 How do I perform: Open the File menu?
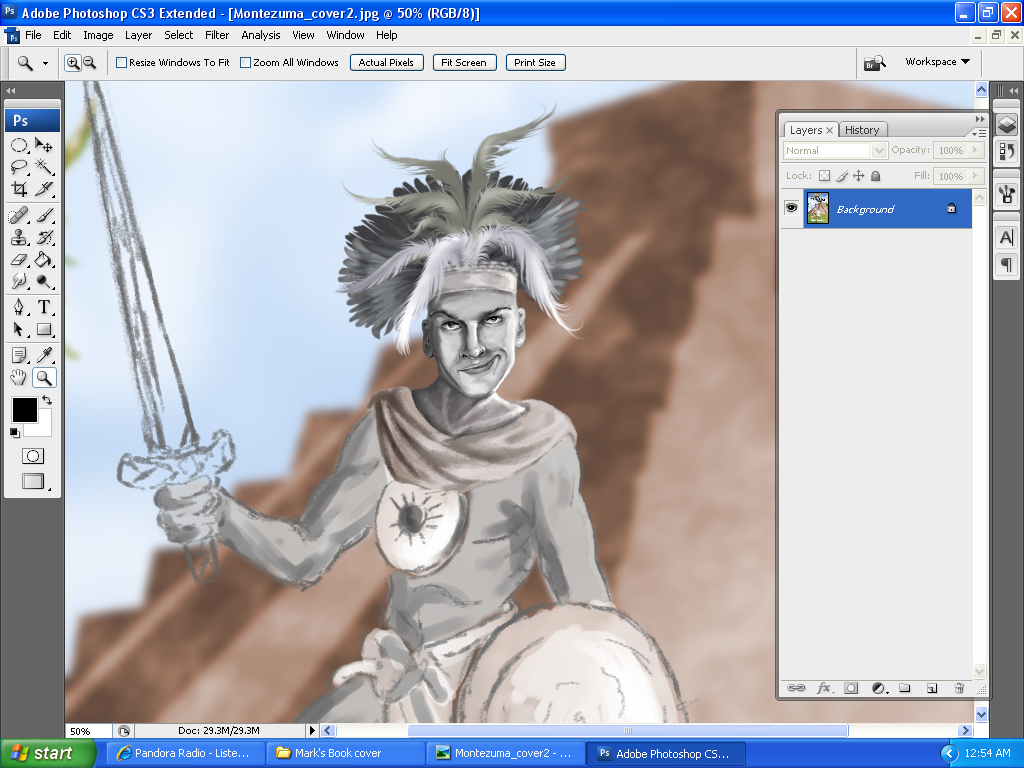pyautogui.click(x=33, y=35)
